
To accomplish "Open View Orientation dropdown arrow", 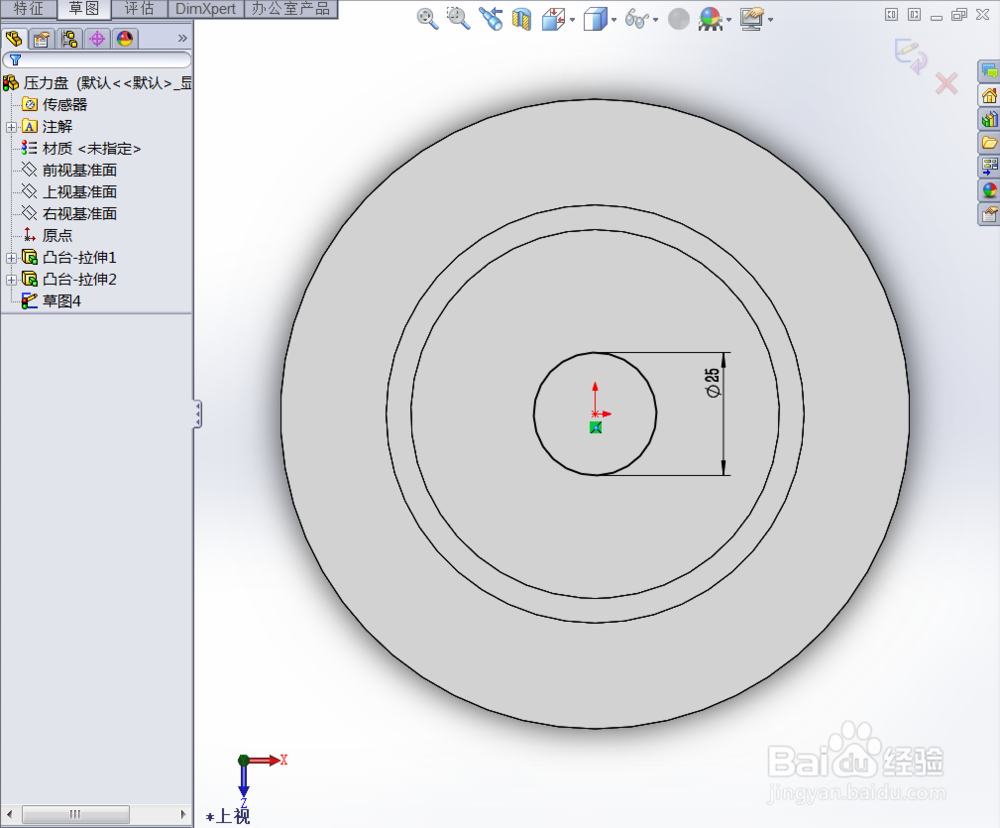I will pyautogui.click(x=572, y=20).
